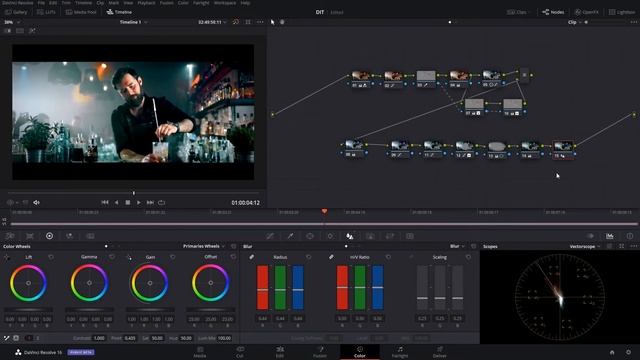Open the Scopes panel three-dot options menu
The height and width of the screenshot is (360, 640).
pos(633,246)
